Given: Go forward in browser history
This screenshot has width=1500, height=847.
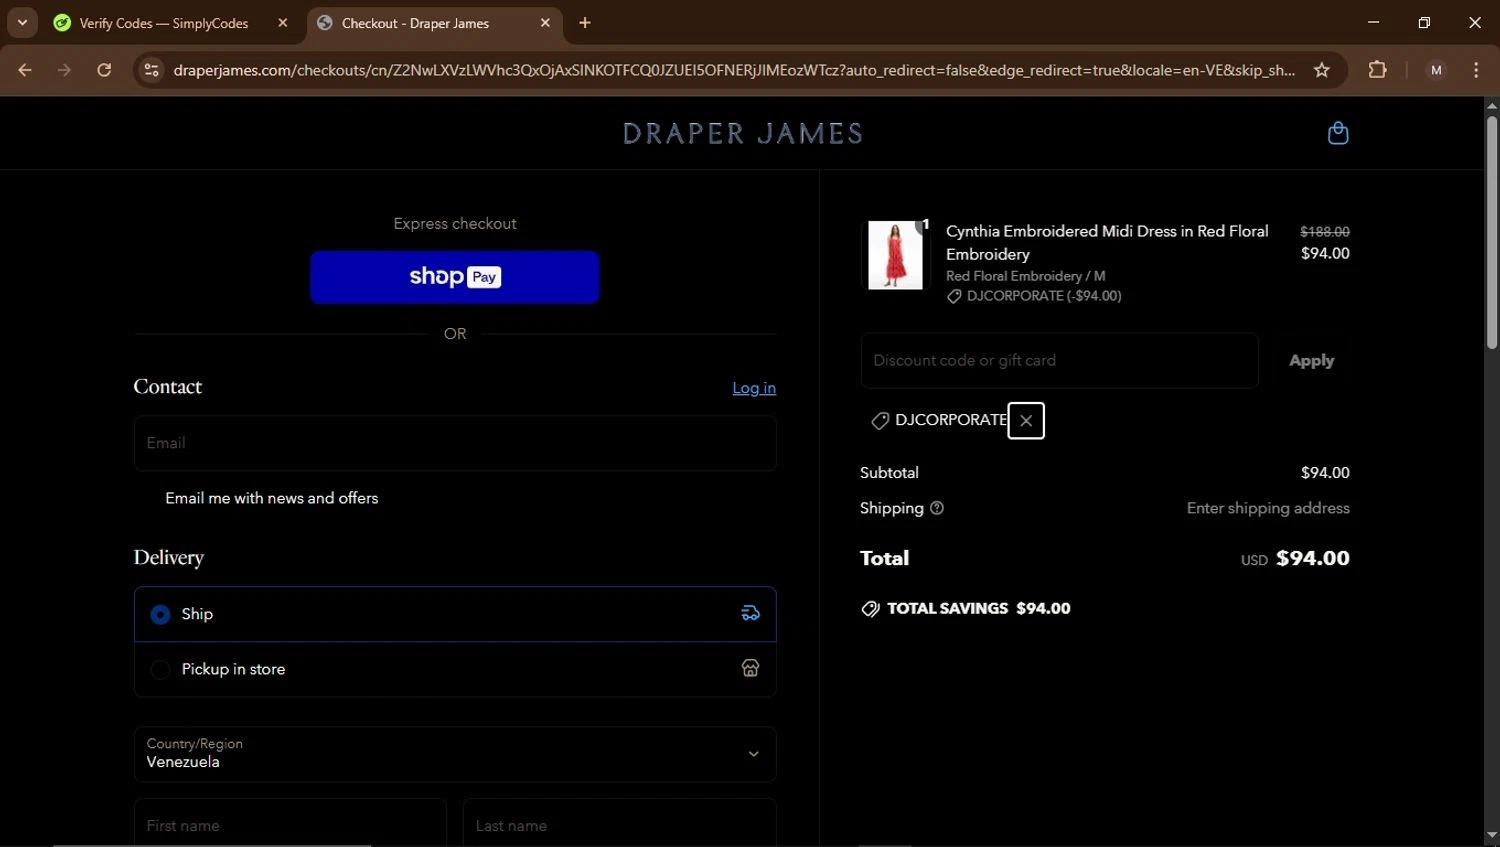Looking at the screenshot, I should [x=64, y=70].
